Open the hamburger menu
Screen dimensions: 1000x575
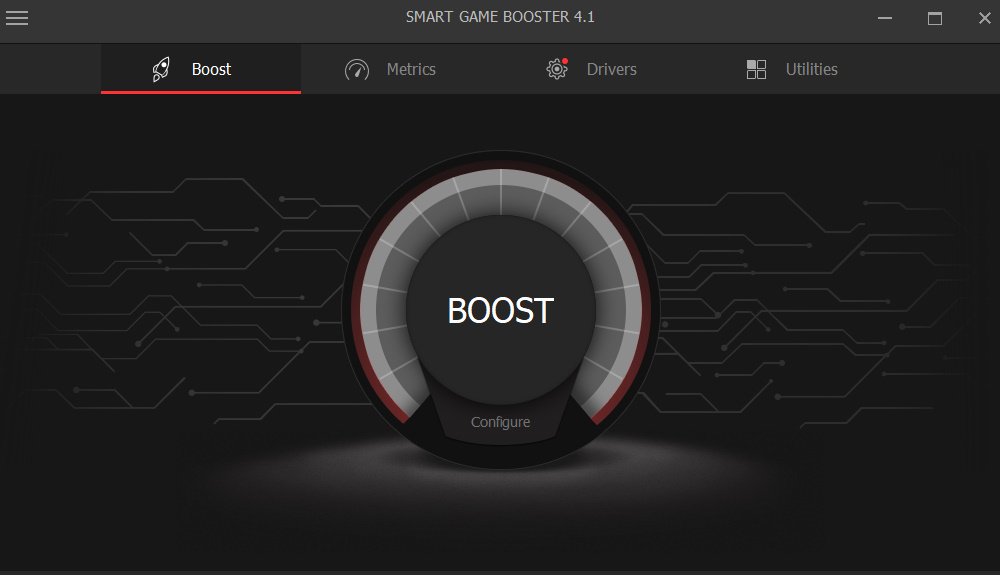point(17,17)
